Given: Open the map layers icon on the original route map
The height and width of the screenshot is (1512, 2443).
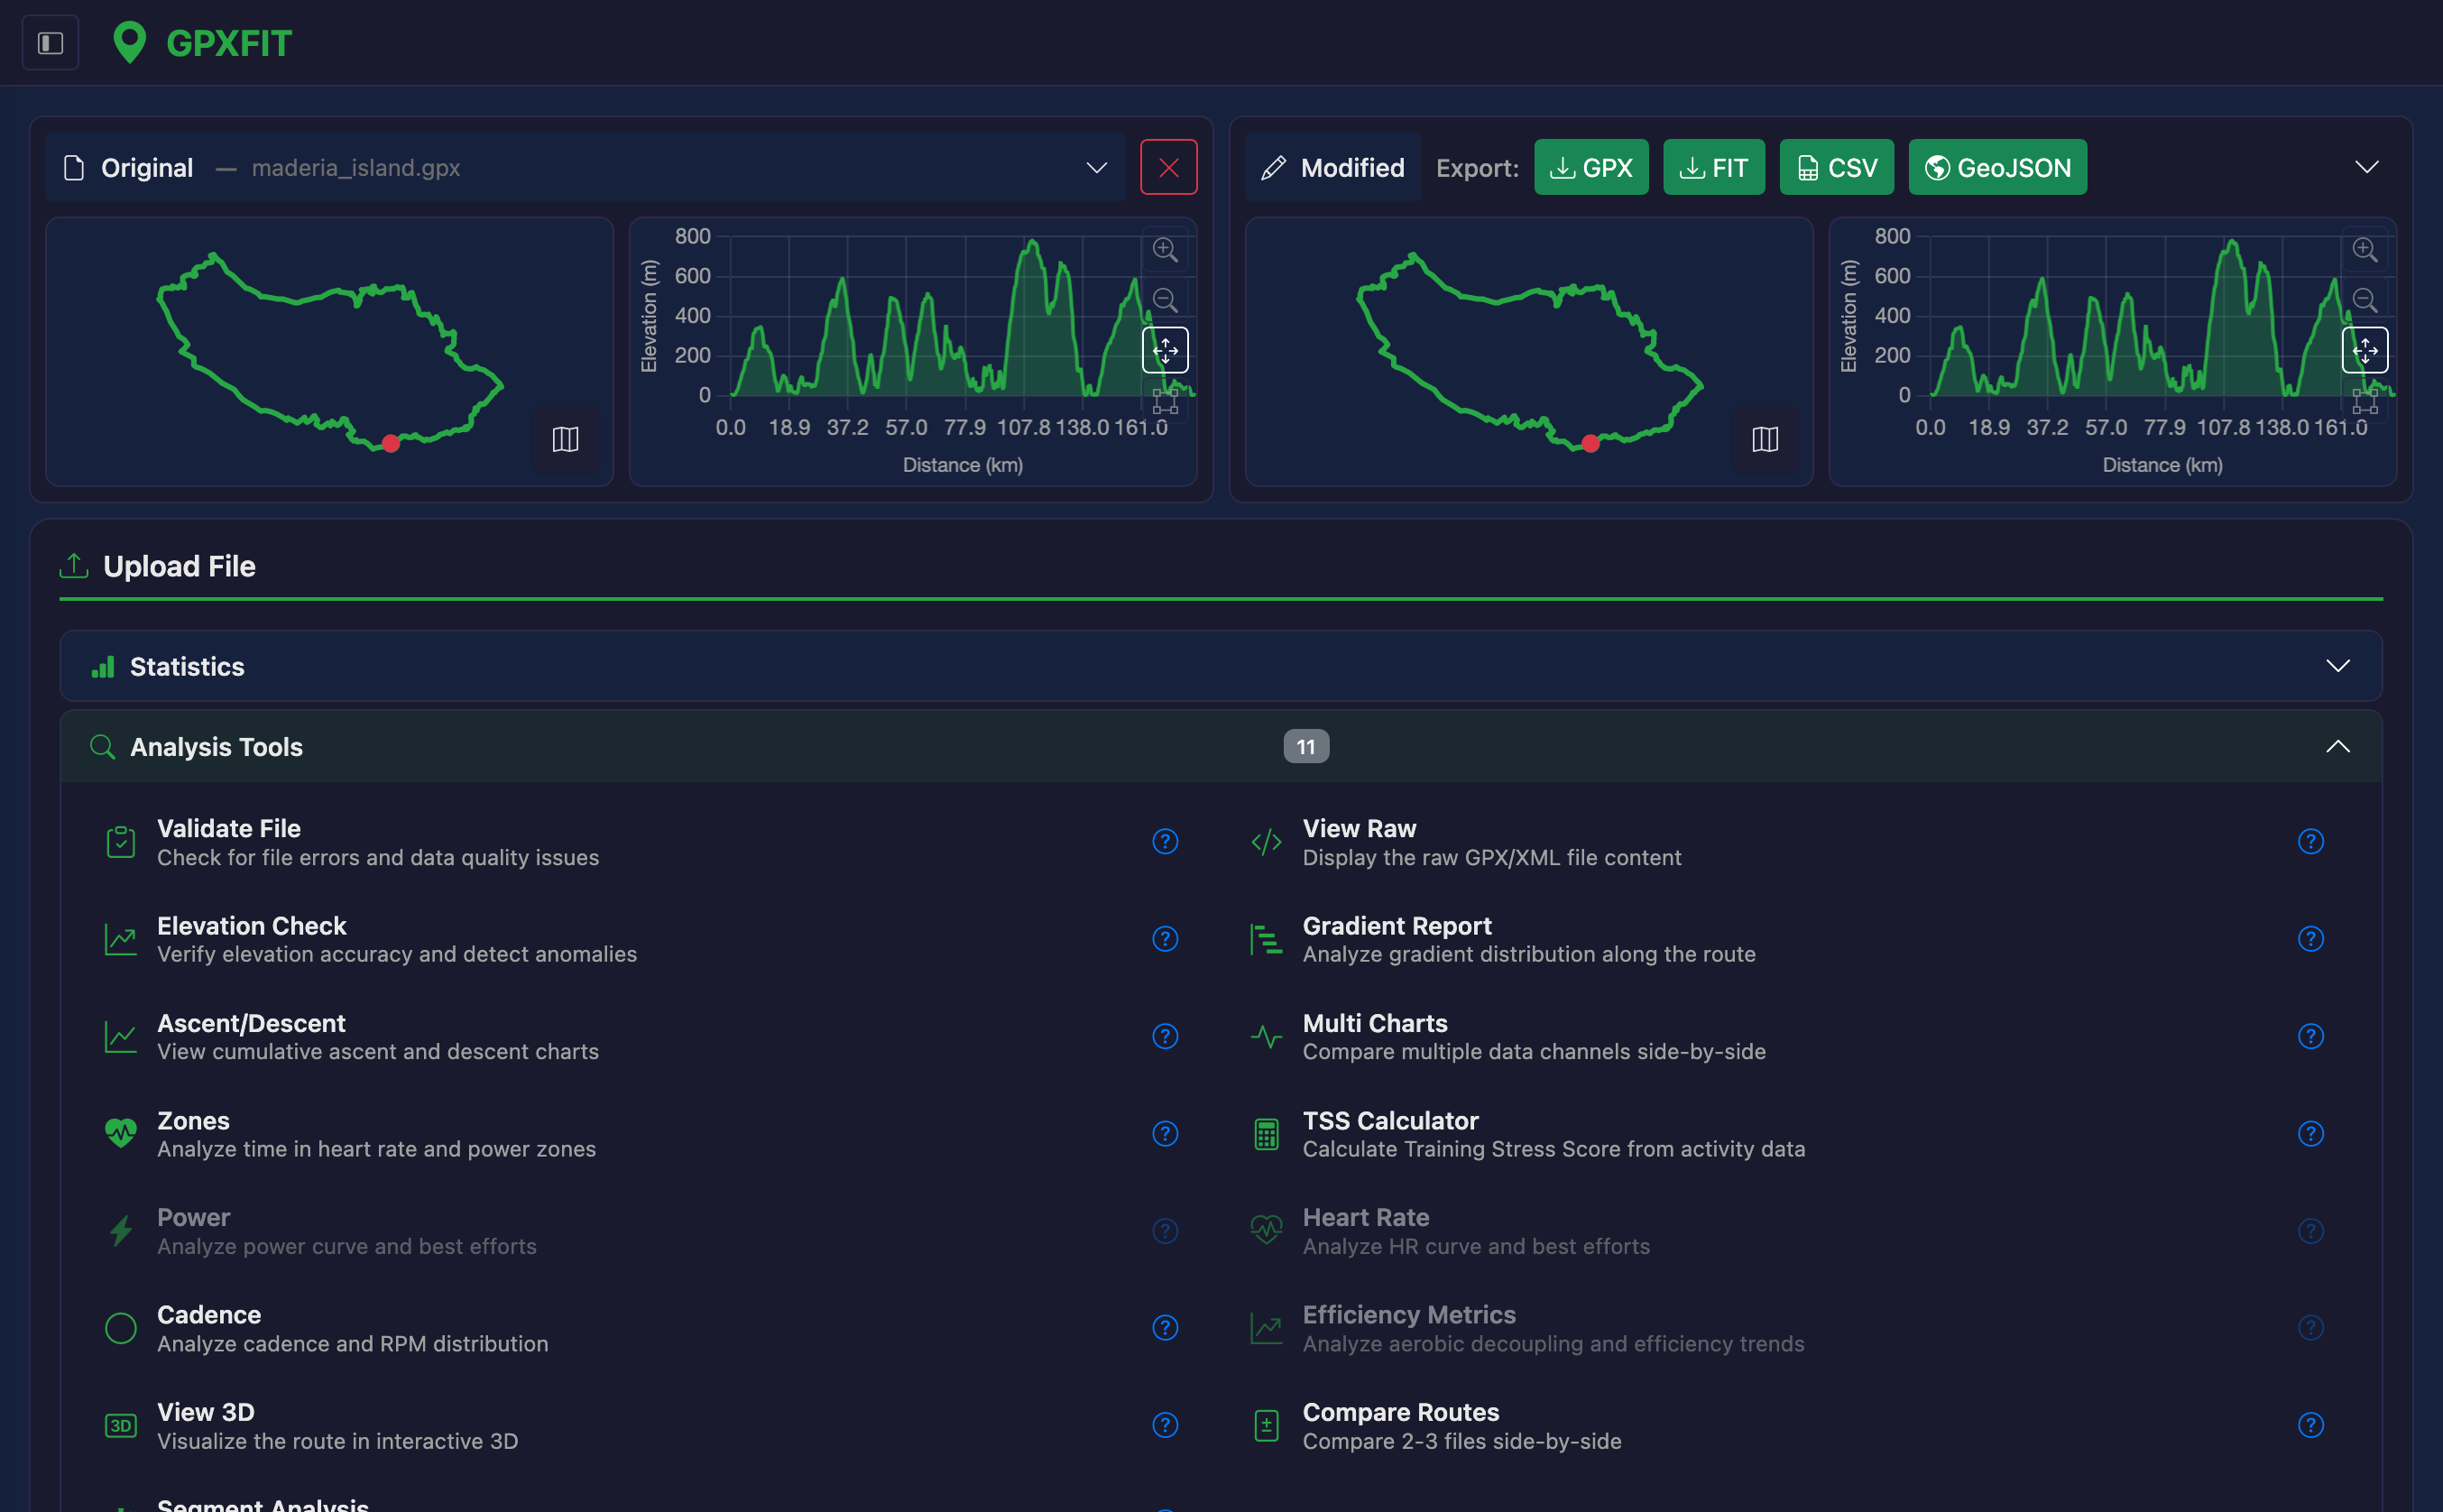Looking at the screenshot, I should (x=565, y=439).
